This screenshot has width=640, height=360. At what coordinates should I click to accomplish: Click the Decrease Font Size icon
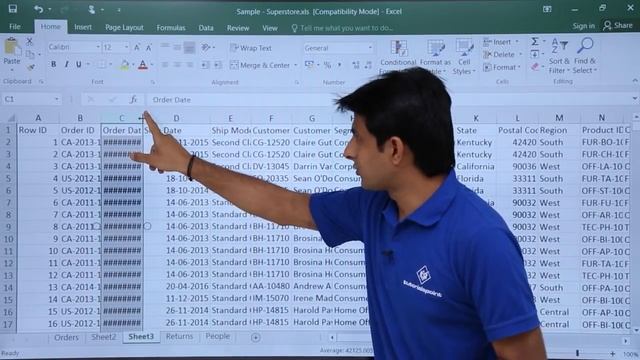coord(149,48)
